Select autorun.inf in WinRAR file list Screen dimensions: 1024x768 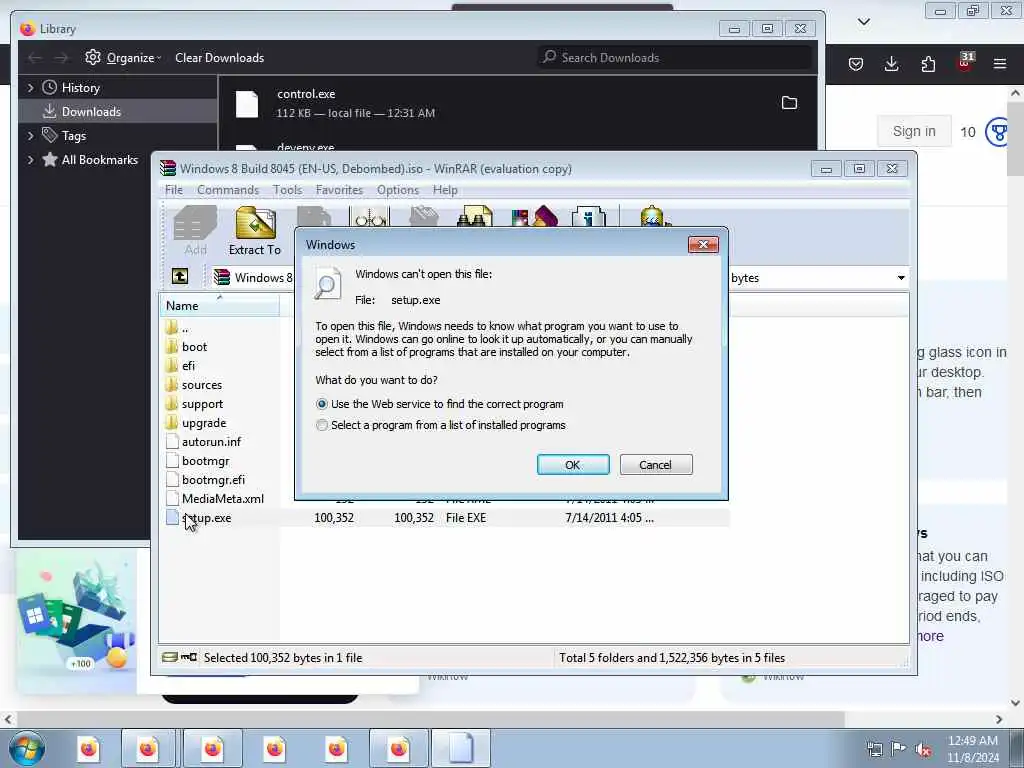[x=211, y=441]
